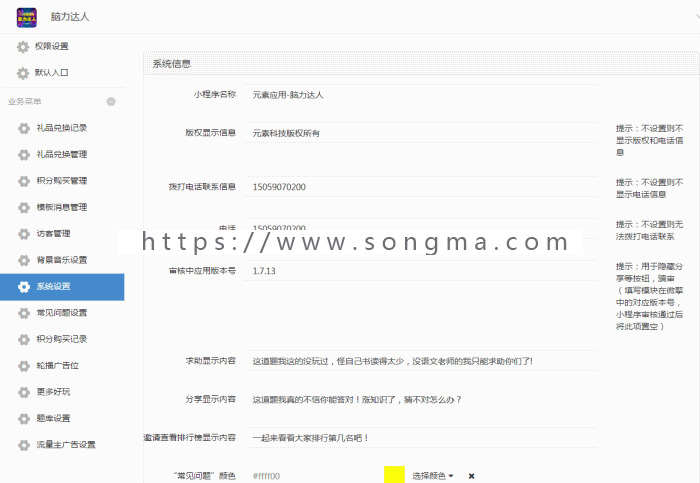Open 背景音乐设置 page

(62, 260)
